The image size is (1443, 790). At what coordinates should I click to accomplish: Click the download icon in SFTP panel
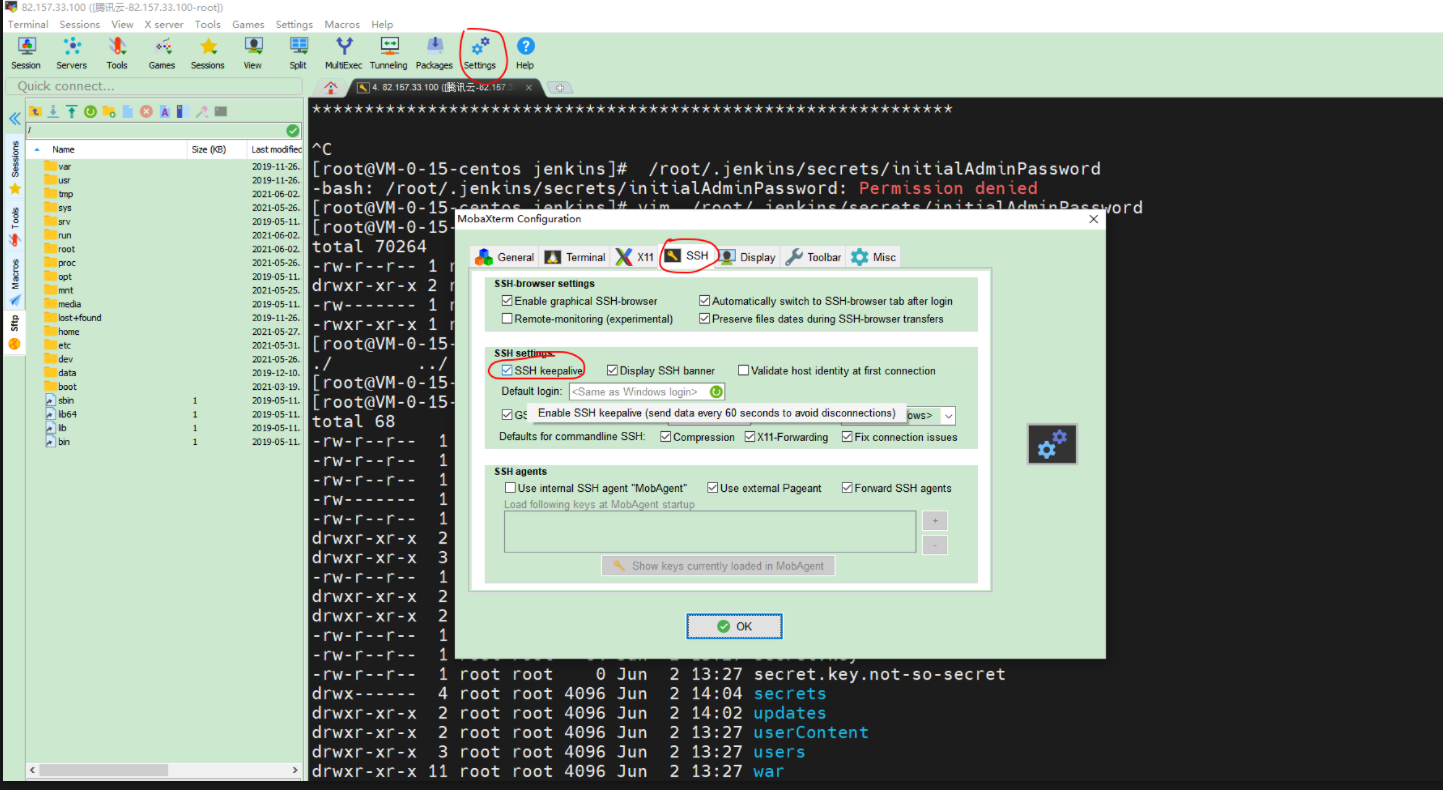coord(53,111)
